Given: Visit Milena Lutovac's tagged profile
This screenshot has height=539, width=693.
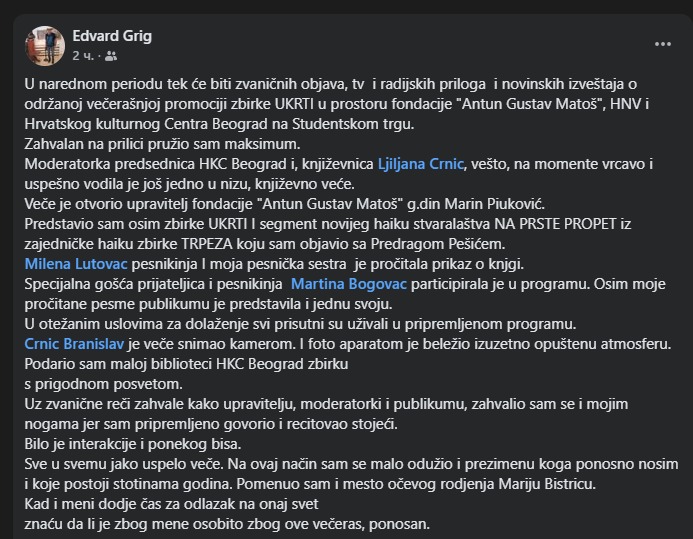Looking at the screenshot, I should click(x=73, y=264).
